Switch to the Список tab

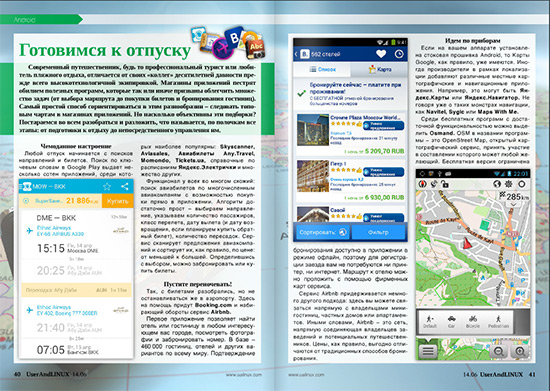pyautogui.click(x=322, y=69)
